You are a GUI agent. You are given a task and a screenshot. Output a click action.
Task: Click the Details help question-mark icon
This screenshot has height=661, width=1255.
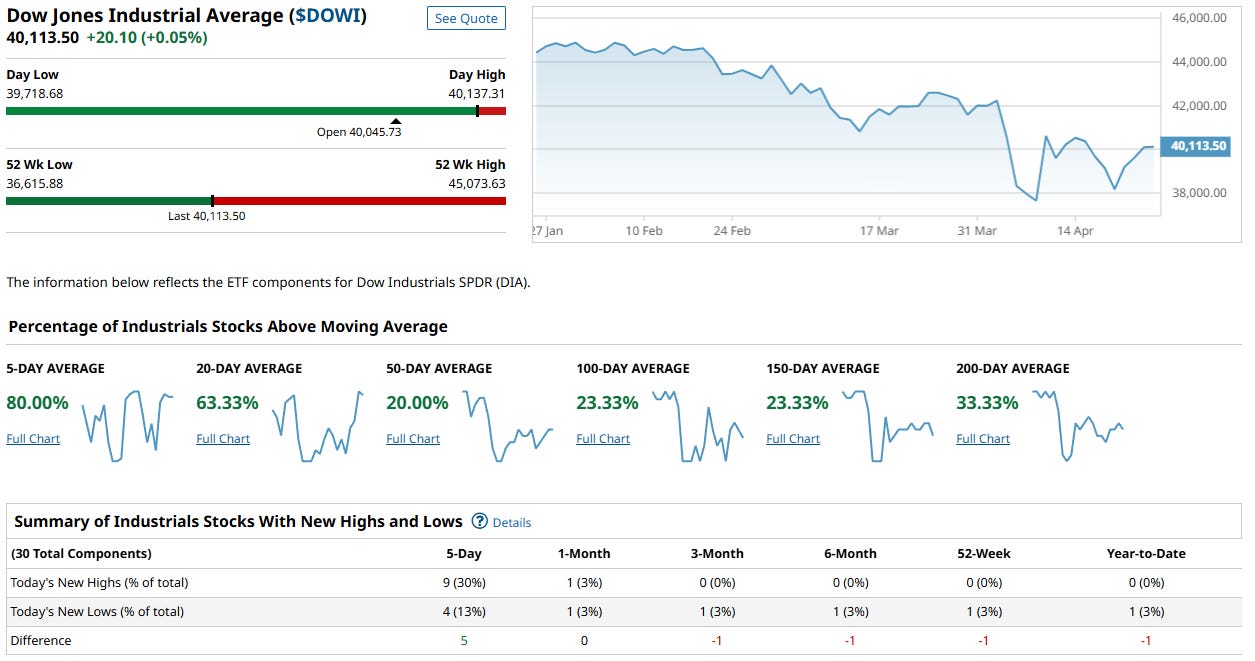coord(479,521)
